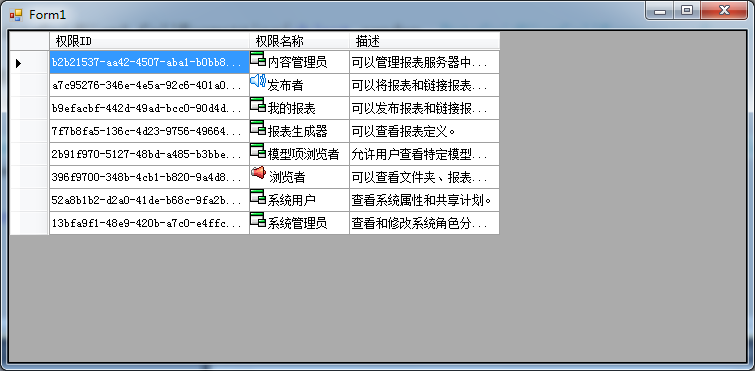Click the icon beside 内容管理员
This screenshot has height=371, width=755.
tap(258, 59)
